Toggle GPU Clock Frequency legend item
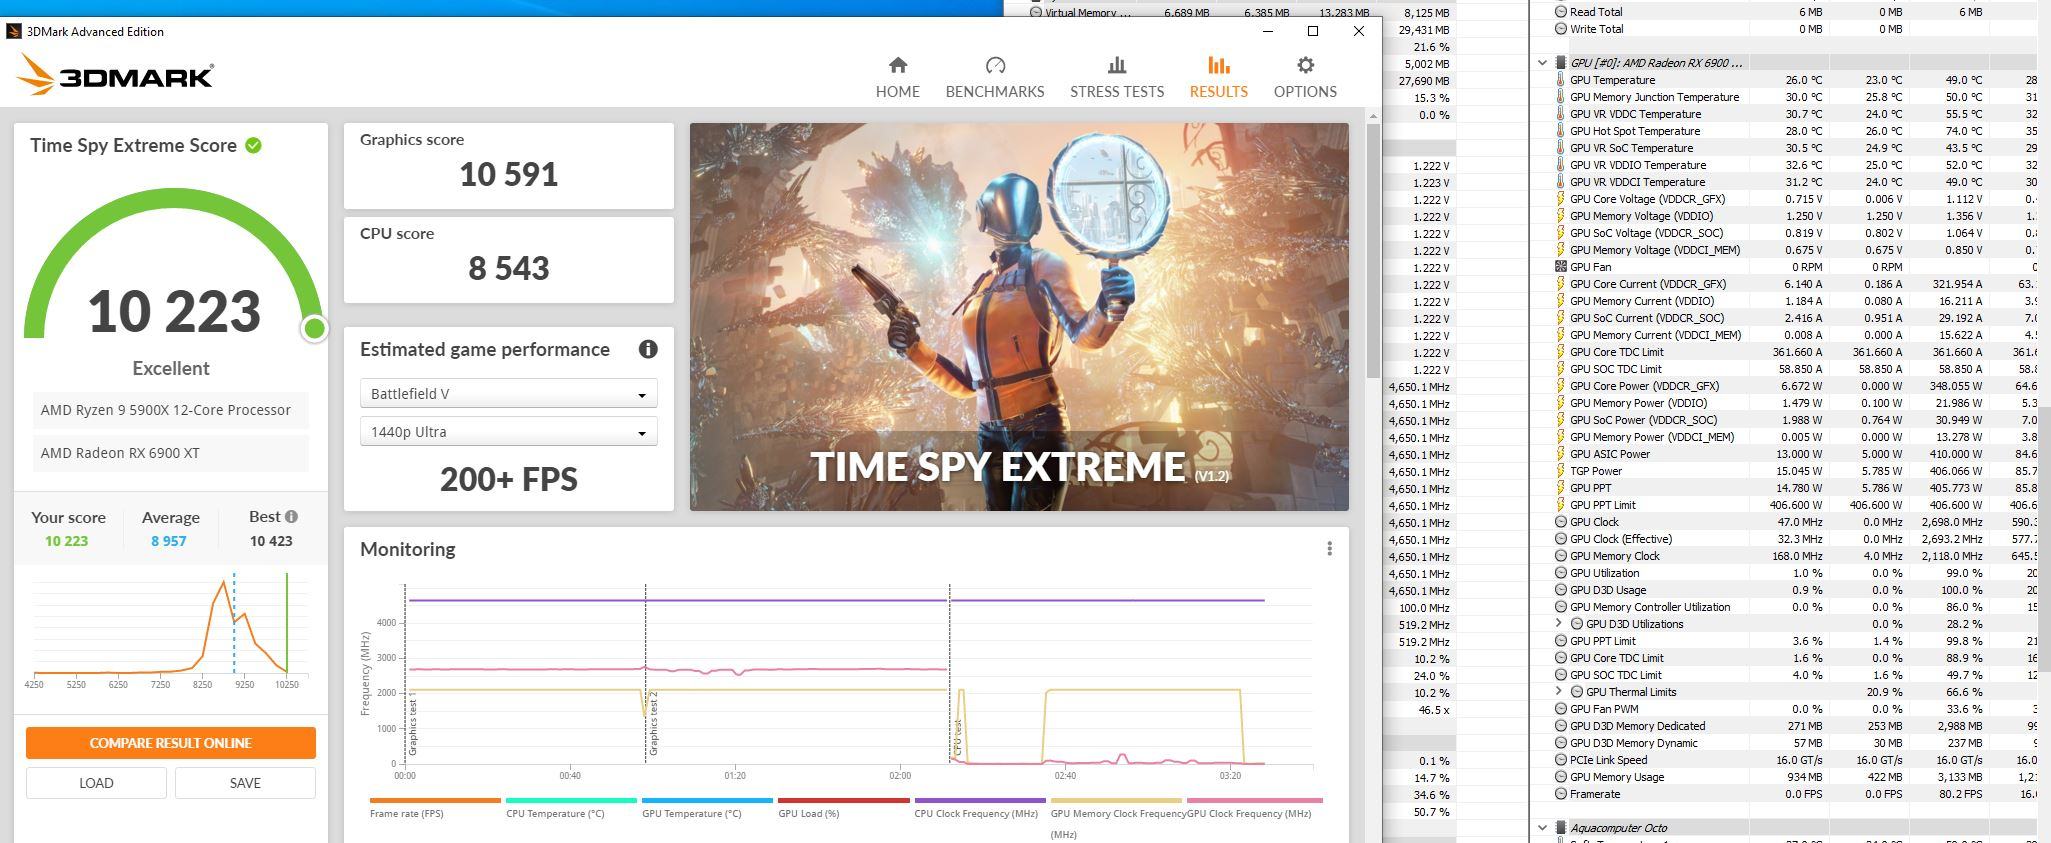This screenshot has height=843, width=2051. coord(1253,808)
